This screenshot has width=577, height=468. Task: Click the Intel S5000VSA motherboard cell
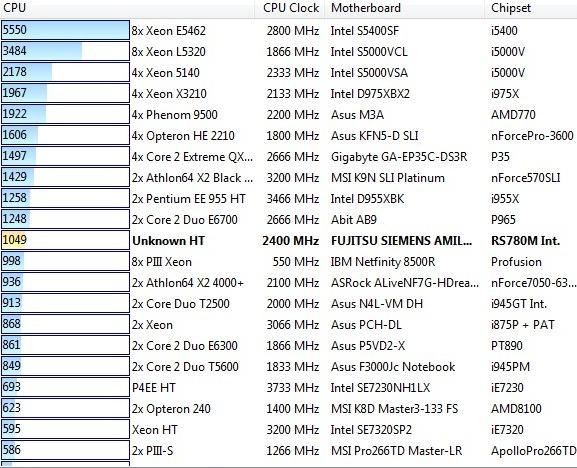click(x=369, y=72)
